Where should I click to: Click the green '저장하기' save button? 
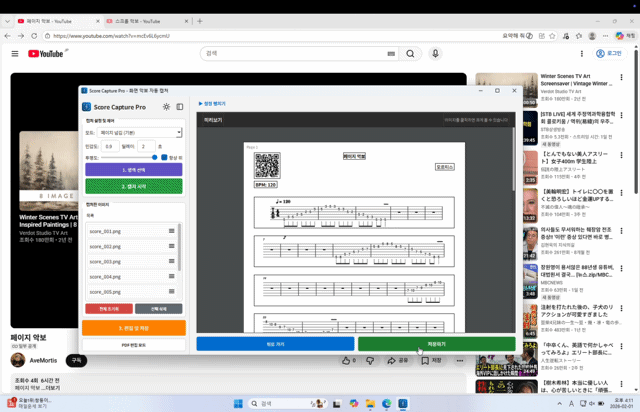[x=436, y=343]
